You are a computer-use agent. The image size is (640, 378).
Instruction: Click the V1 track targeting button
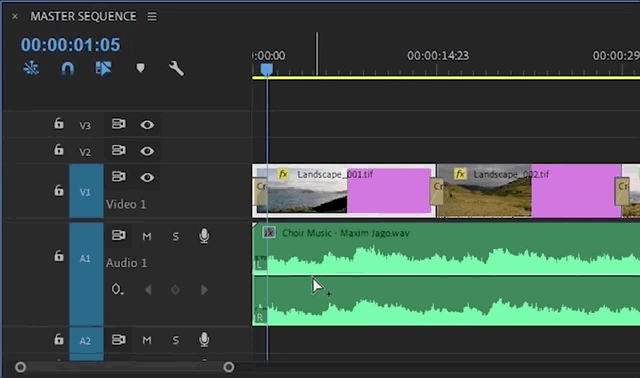point(86,191)
